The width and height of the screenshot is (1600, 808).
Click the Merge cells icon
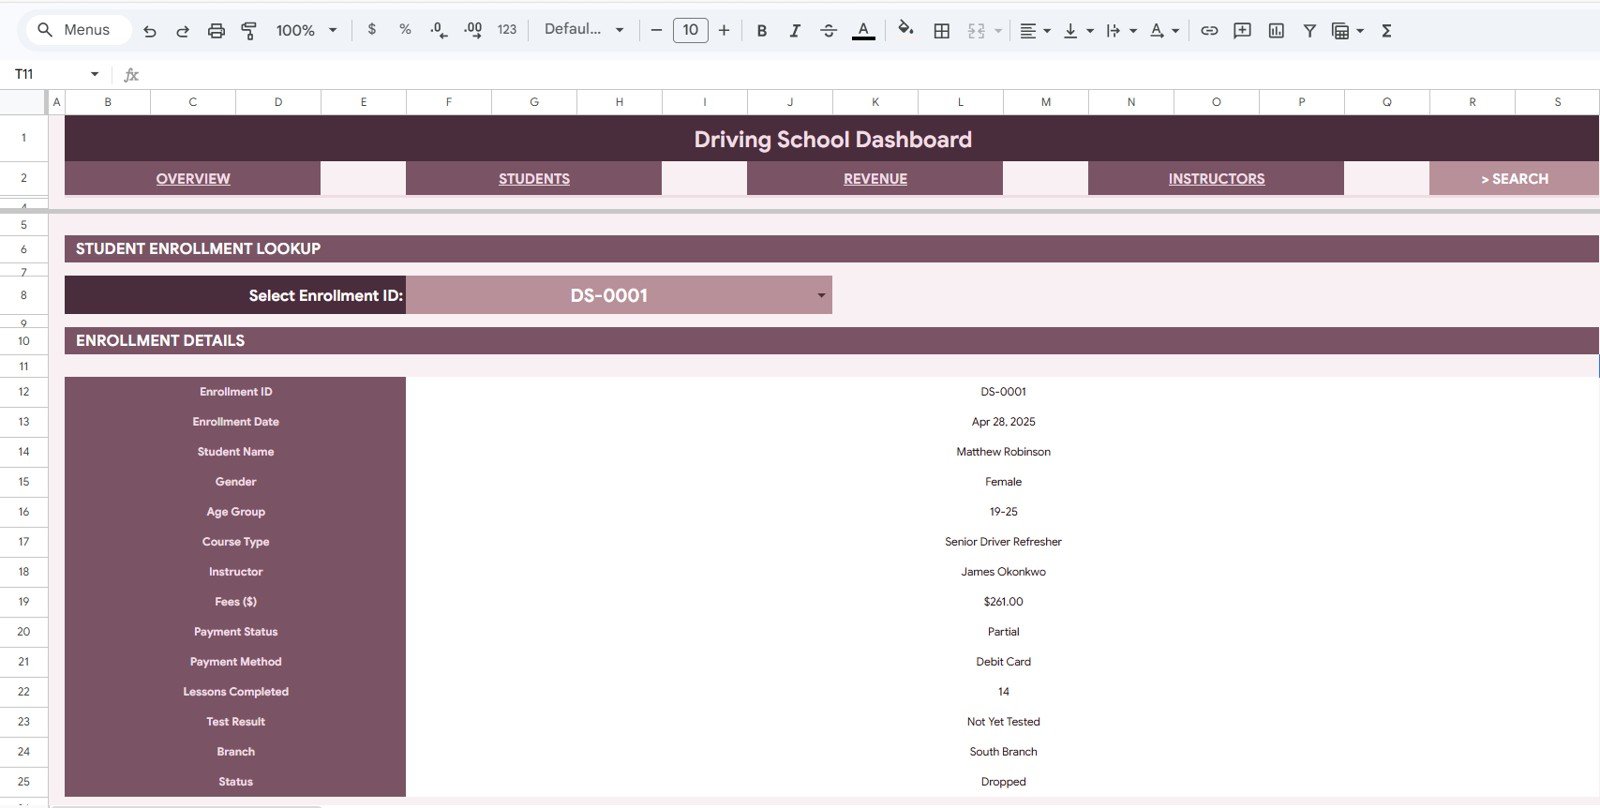point(976,31)
